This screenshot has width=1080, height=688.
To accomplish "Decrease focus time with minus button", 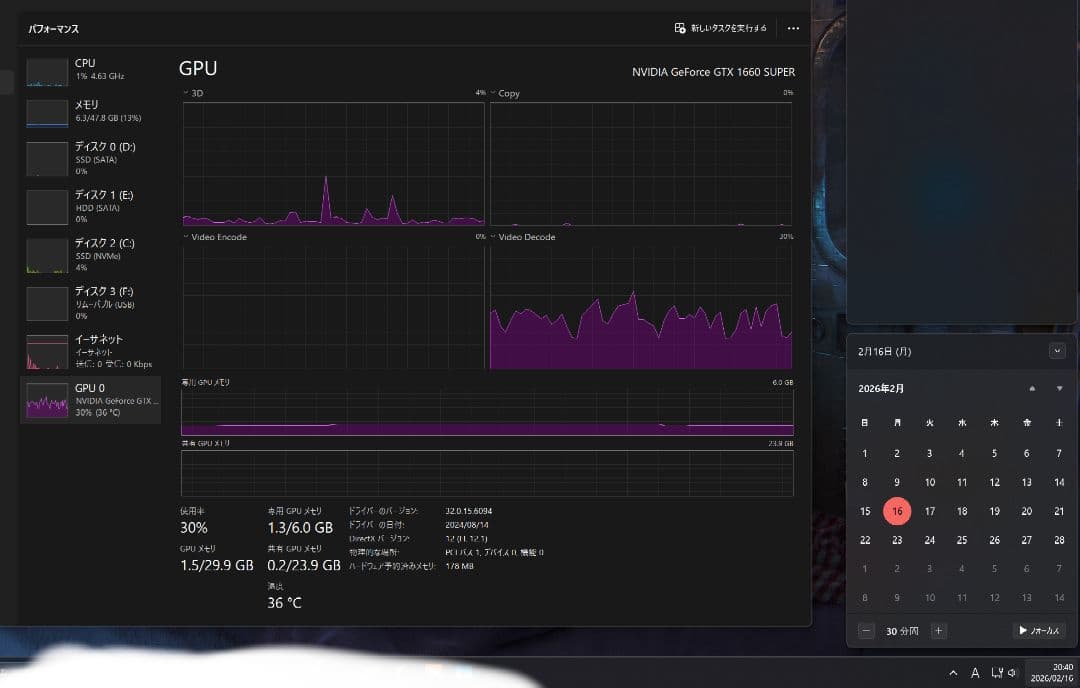I will pos(866,631).
